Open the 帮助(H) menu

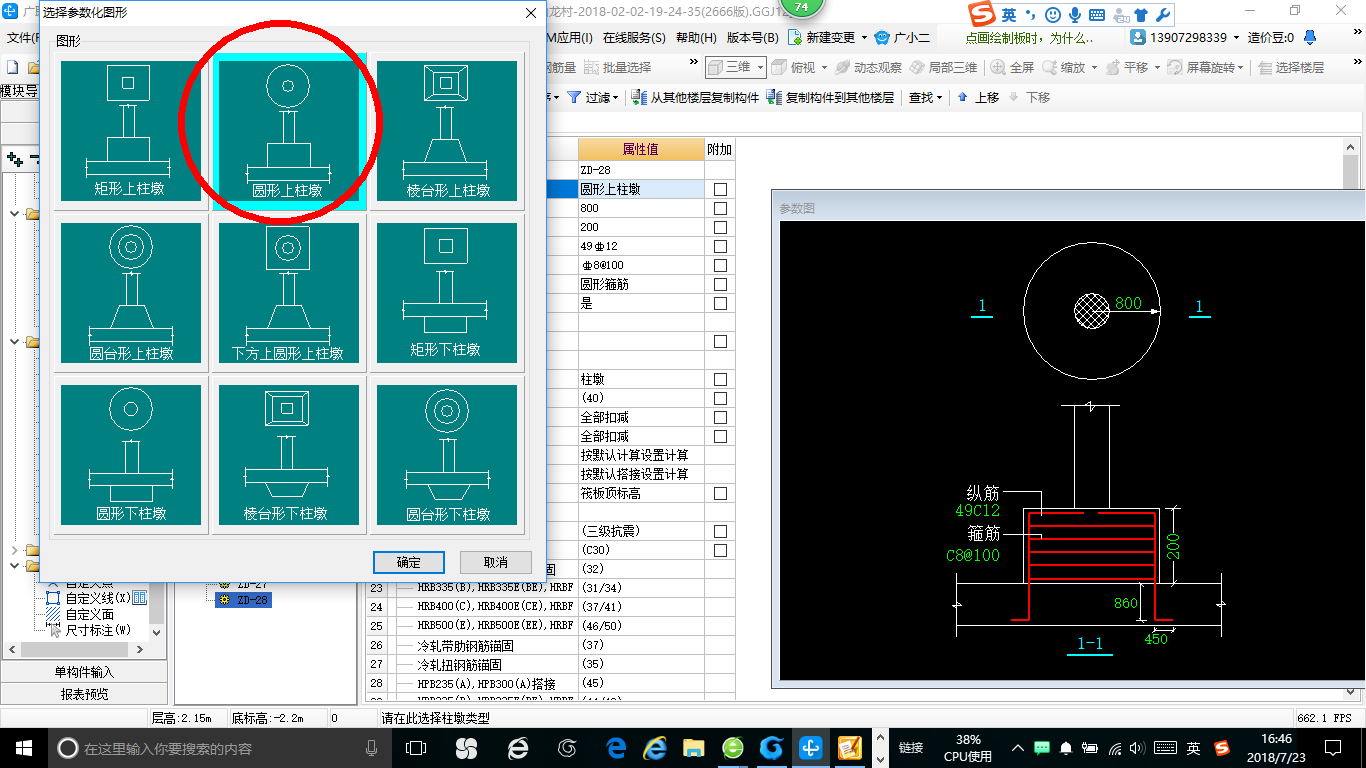(x=696, y=38)
